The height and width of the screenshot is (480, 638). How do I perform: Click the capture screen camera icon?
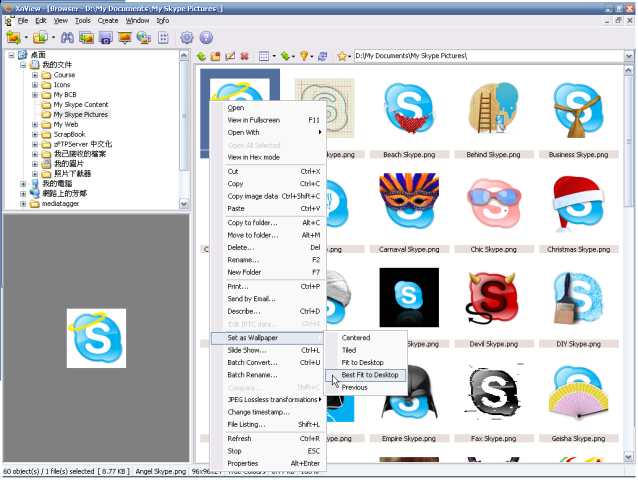click(105, 38)
